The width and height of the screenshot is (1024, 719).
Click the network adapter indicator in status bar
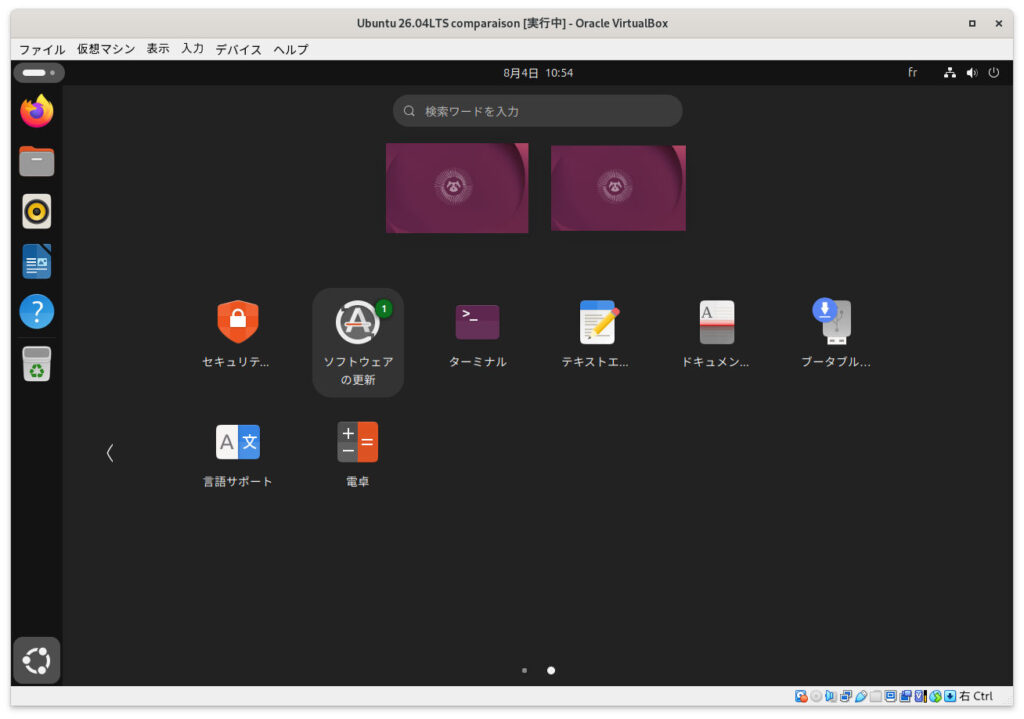[x=846, y=696]
